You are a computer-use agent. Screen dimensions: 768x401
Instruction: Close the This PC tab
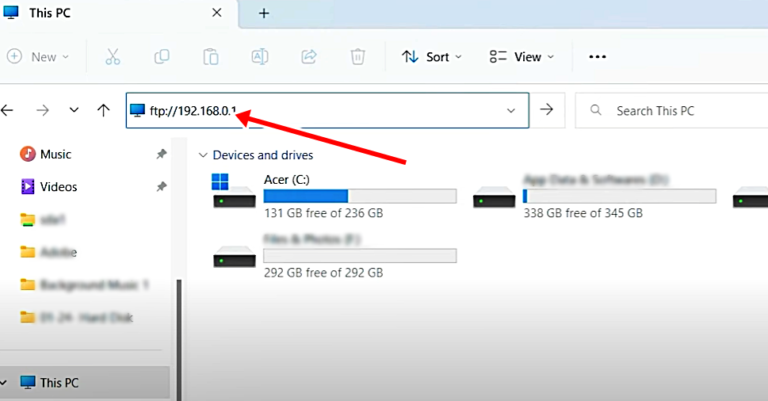(x=216, y=13)
